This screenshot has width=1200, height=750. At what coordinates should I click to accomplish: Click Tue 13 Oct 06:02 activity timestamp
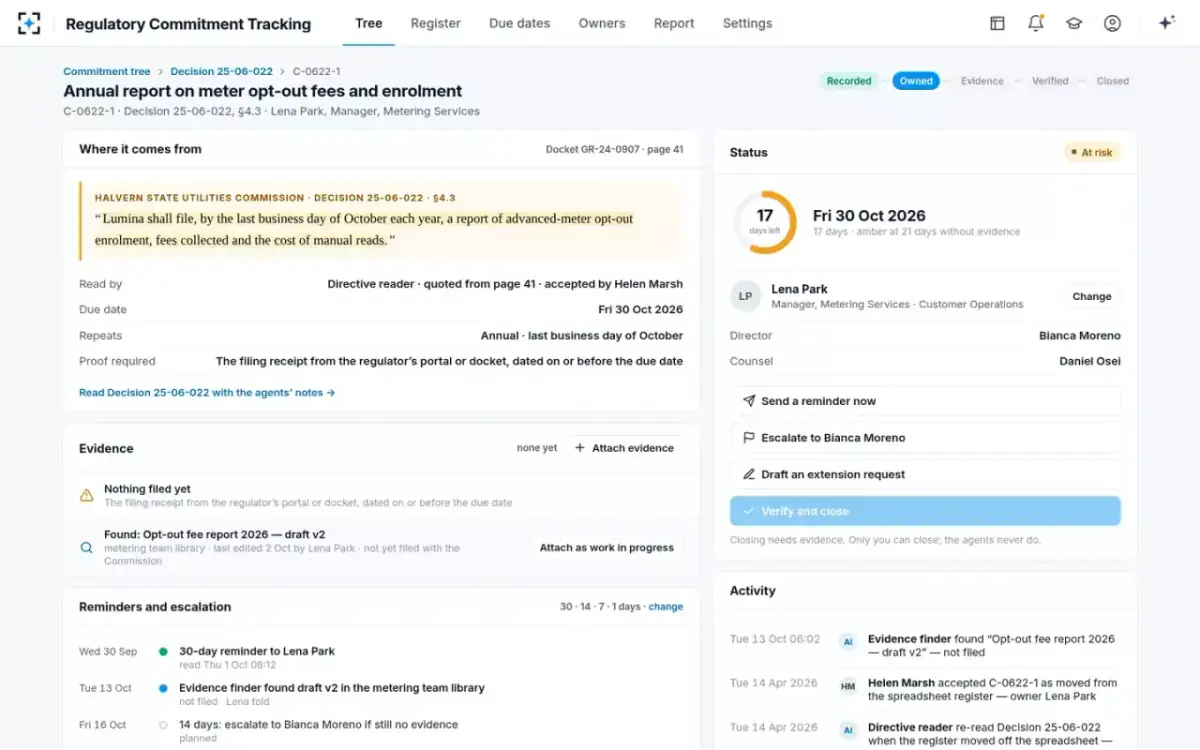point(775,639)
